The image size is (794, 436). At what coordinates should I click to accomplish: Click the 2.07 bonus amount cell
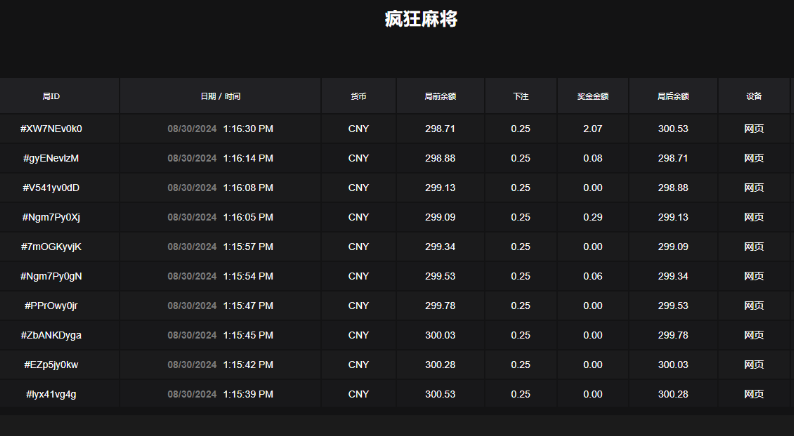(592, 129)
